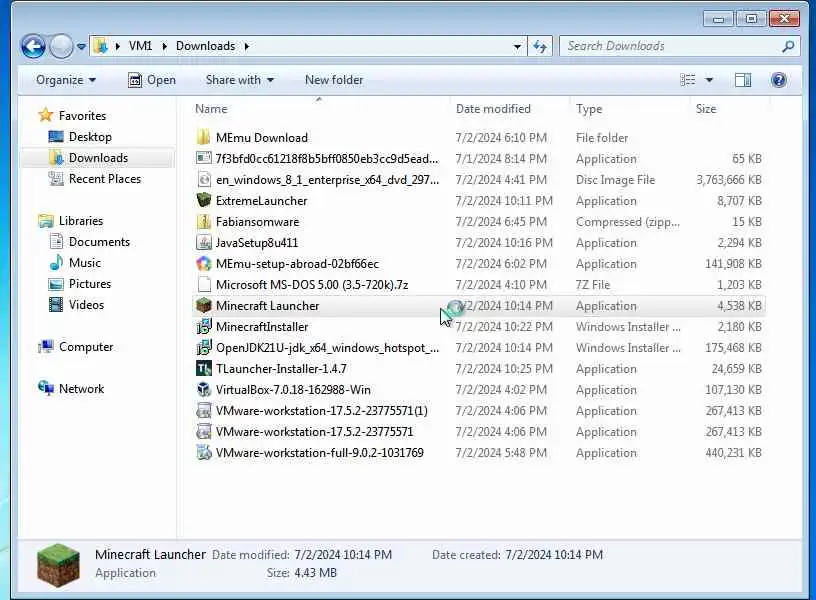Click the Minecraft Launcher grass block icon
This screenshot has height=600, width=816.
tap(203, 305)
